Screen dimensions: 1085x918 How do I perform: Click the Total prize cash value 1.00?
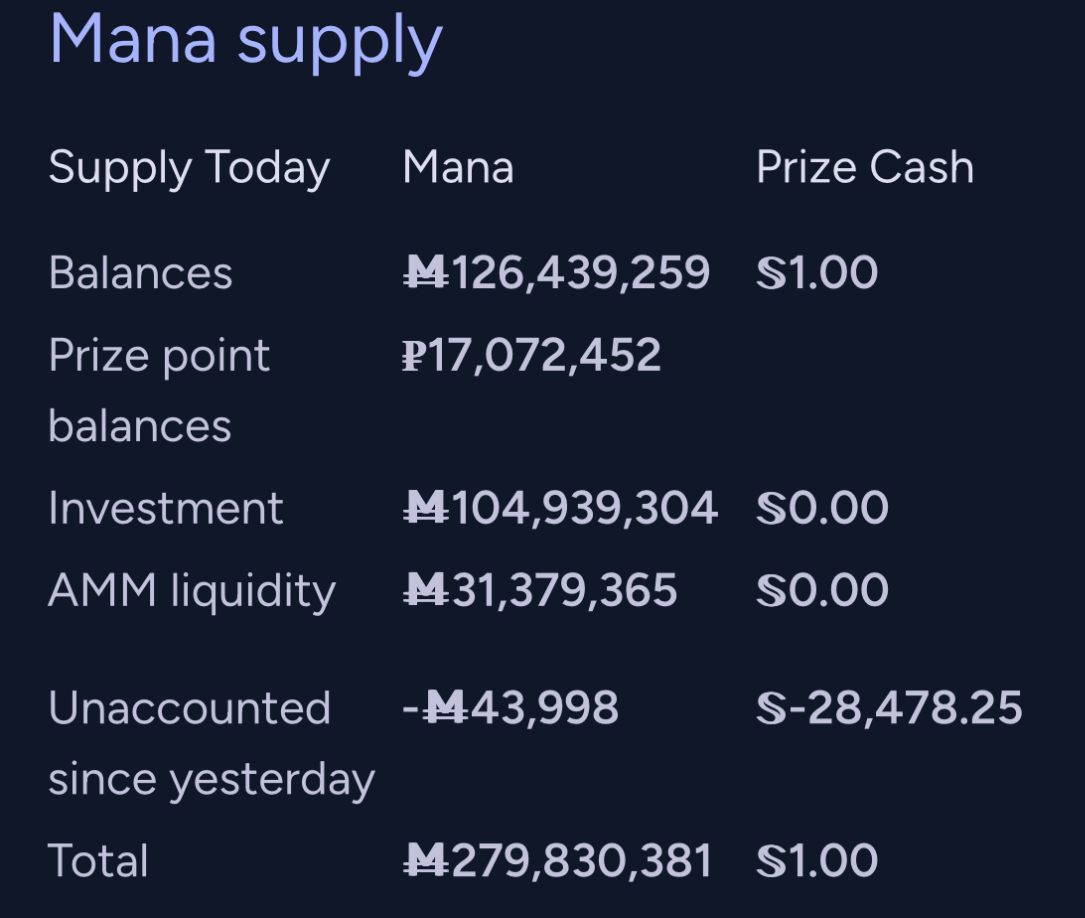tap(833, 861)
